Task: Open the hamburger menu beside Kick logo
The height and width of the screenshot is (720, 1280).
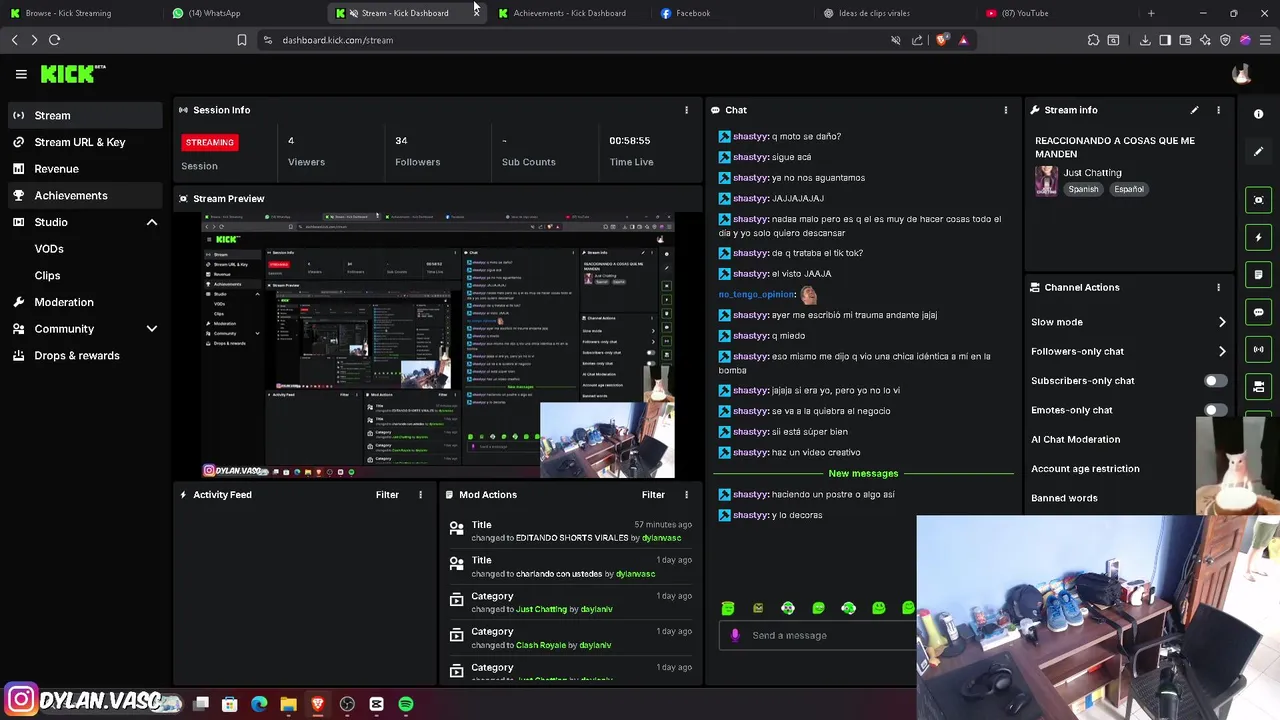Action: pos(21,74)
